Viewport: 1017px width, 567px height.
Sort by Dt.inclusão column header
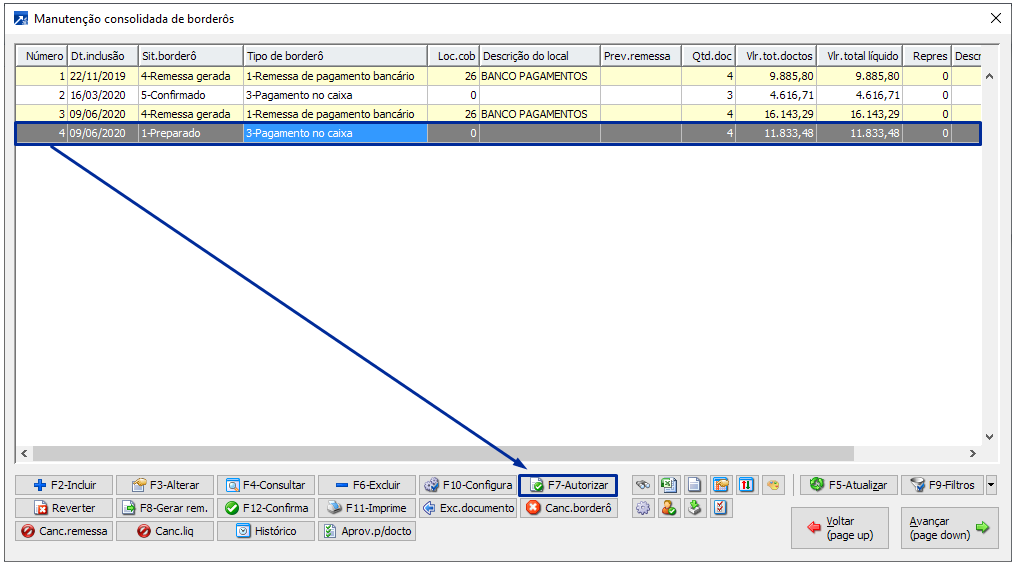[102, 56]
